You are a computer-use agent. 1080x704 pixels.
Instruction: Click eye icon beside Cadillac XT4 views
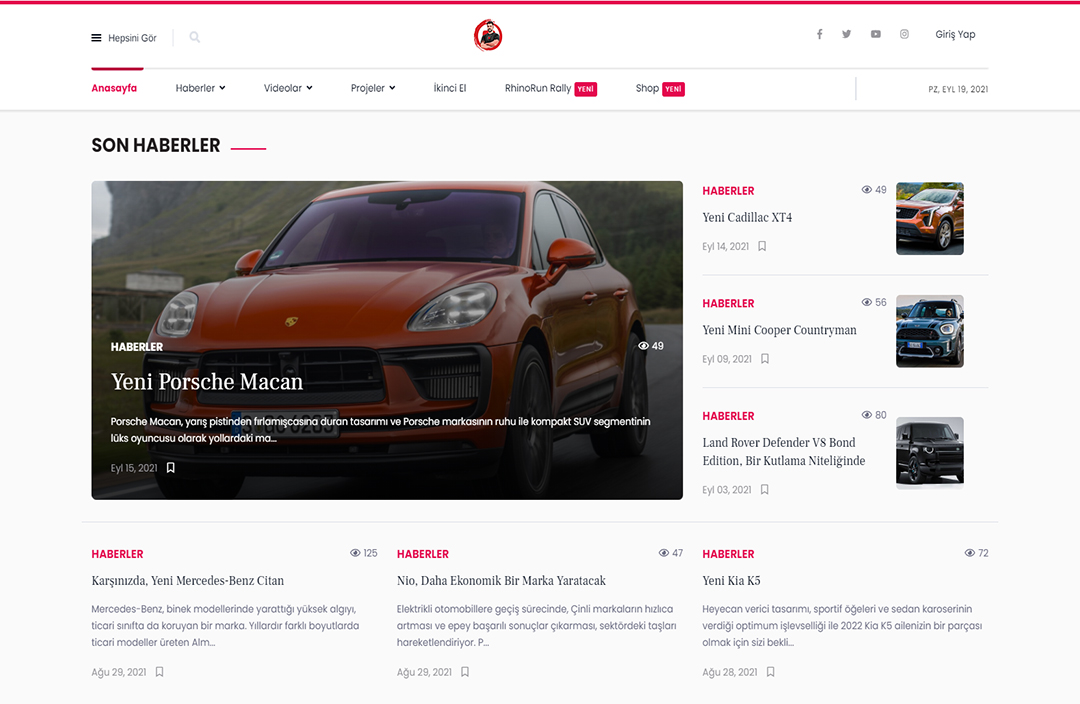pyautogui.click(x=866, y=189)
